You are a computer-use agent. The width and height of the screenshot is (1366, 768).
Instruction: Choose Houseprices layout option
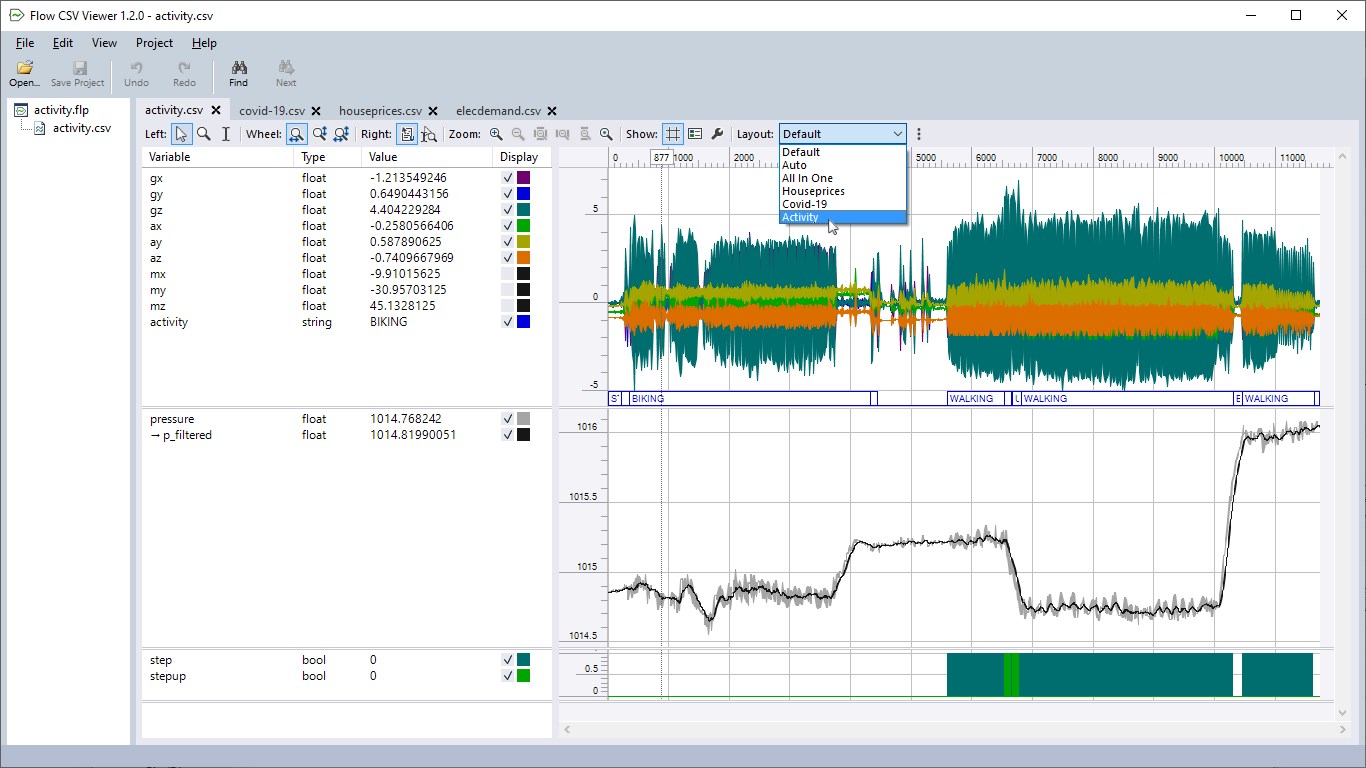point(843,191)
